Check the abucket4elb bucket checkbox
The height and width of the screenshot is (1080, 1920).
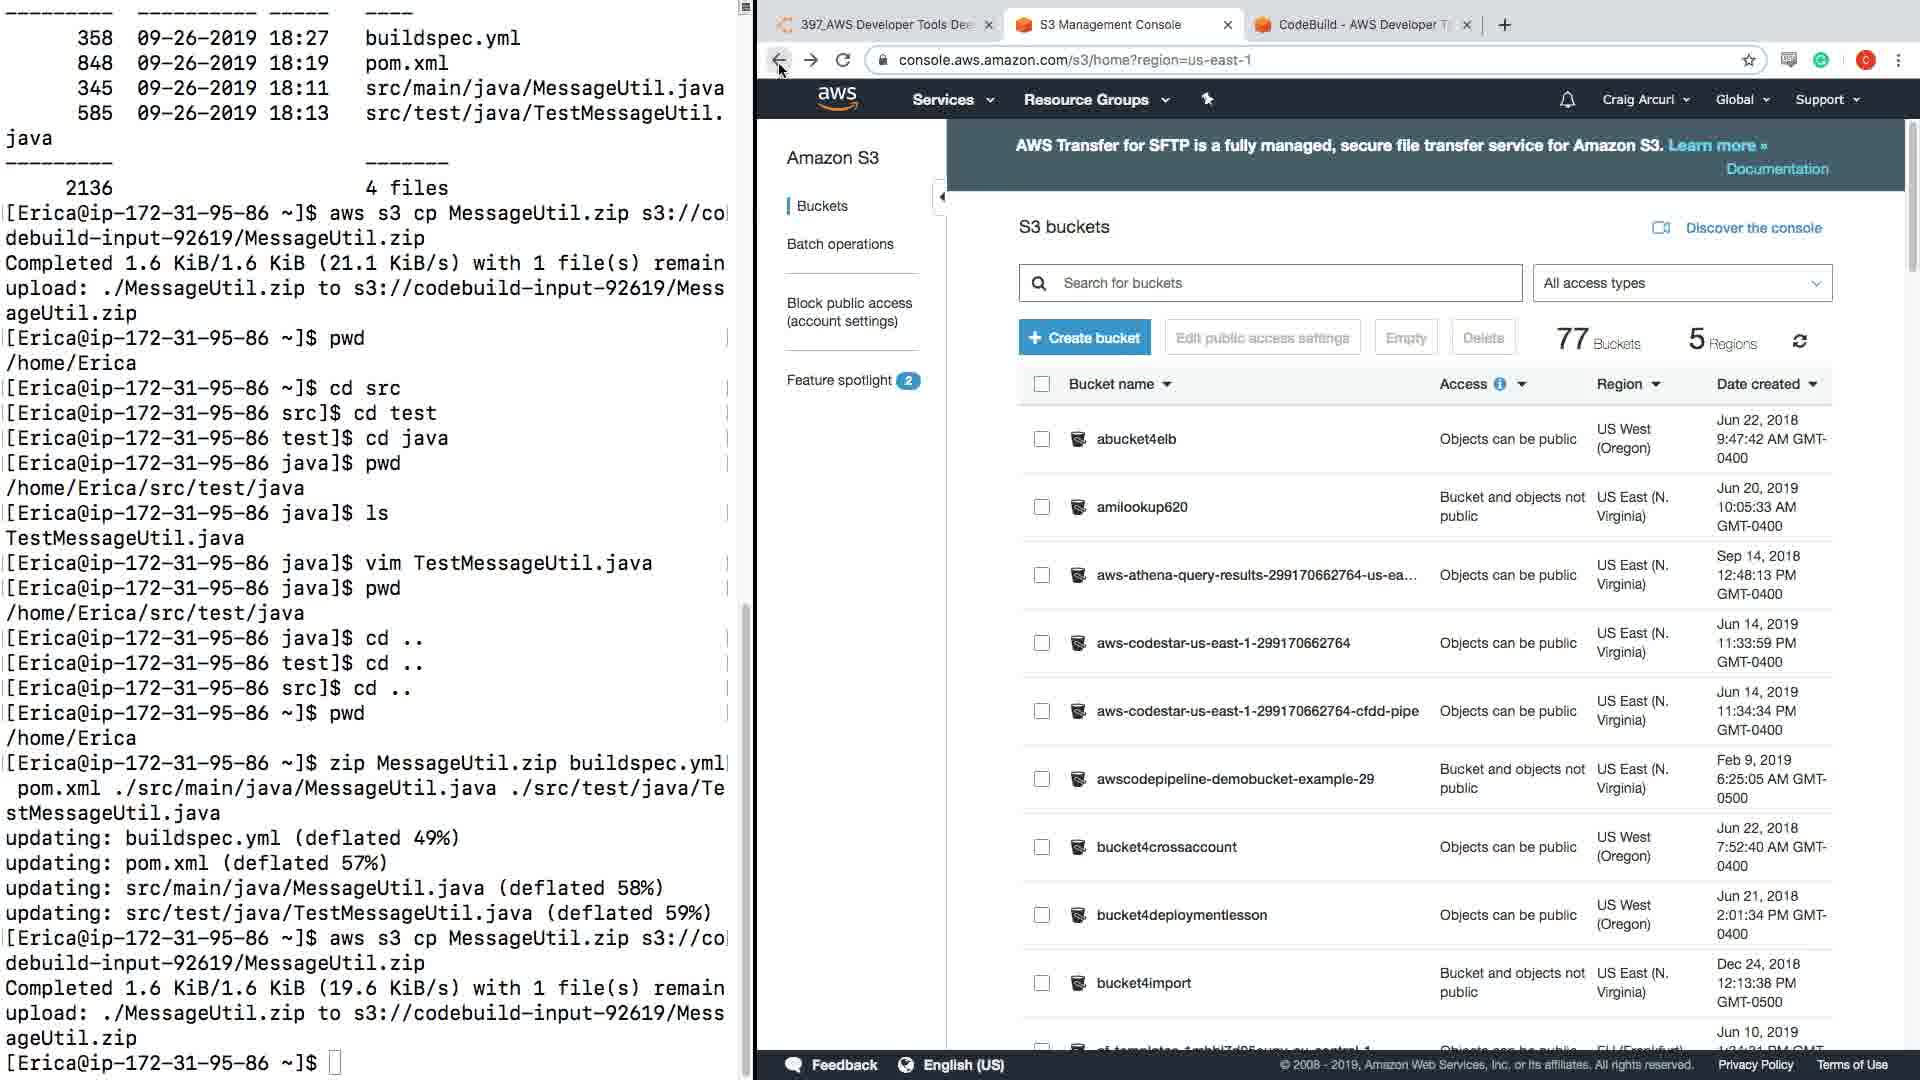[x=1041, y=439]
